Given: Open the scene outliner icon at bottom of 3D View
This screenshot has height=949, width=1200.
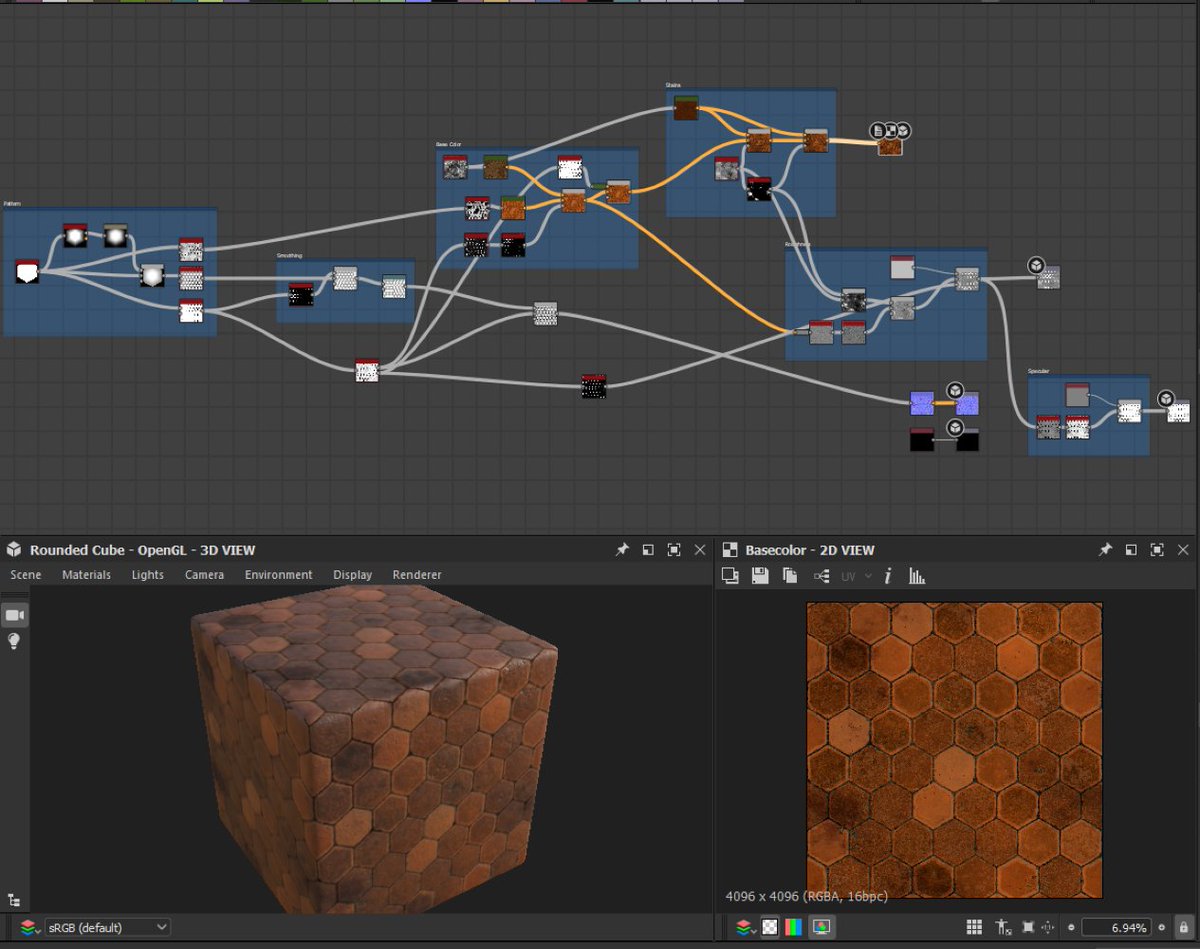Looking at the screenshot, I should pyautogui.click(x=14, y=900).
